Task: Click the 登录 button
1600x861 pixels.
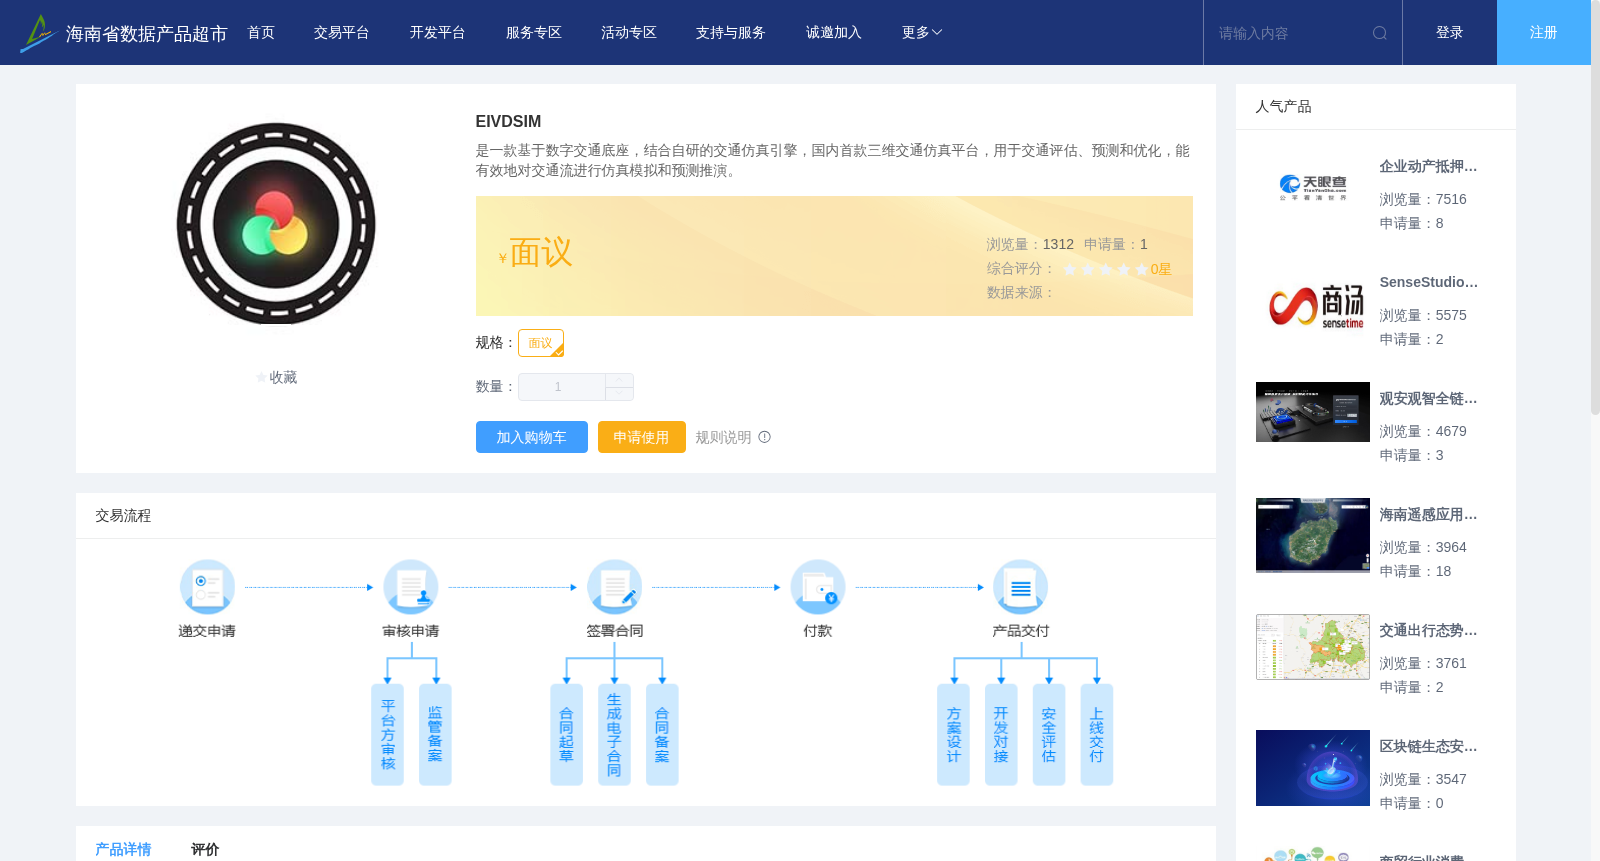Action: click(x=1450, y=33)
